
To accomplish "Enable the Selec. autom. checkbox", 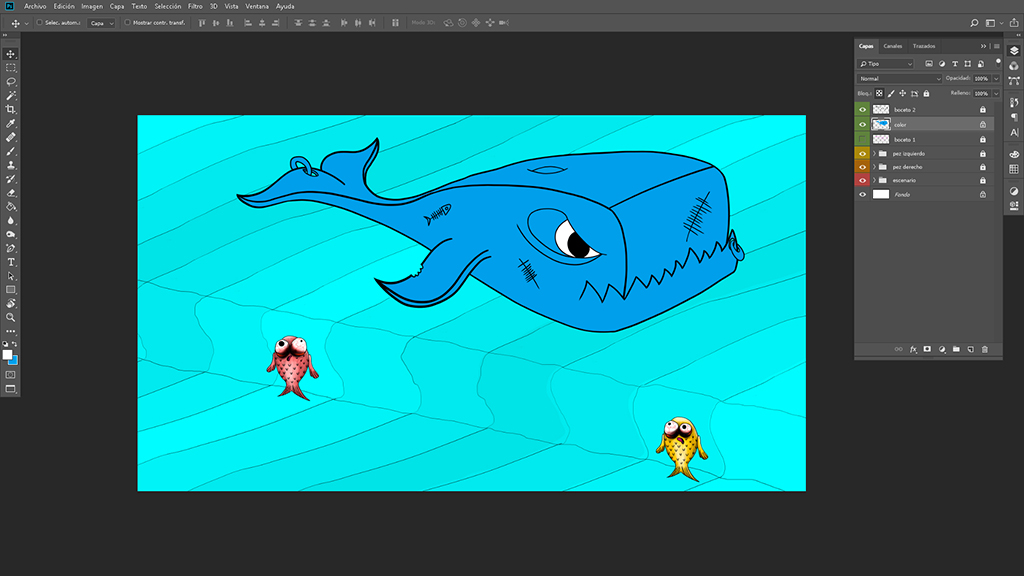I will (x=39, y=22).
